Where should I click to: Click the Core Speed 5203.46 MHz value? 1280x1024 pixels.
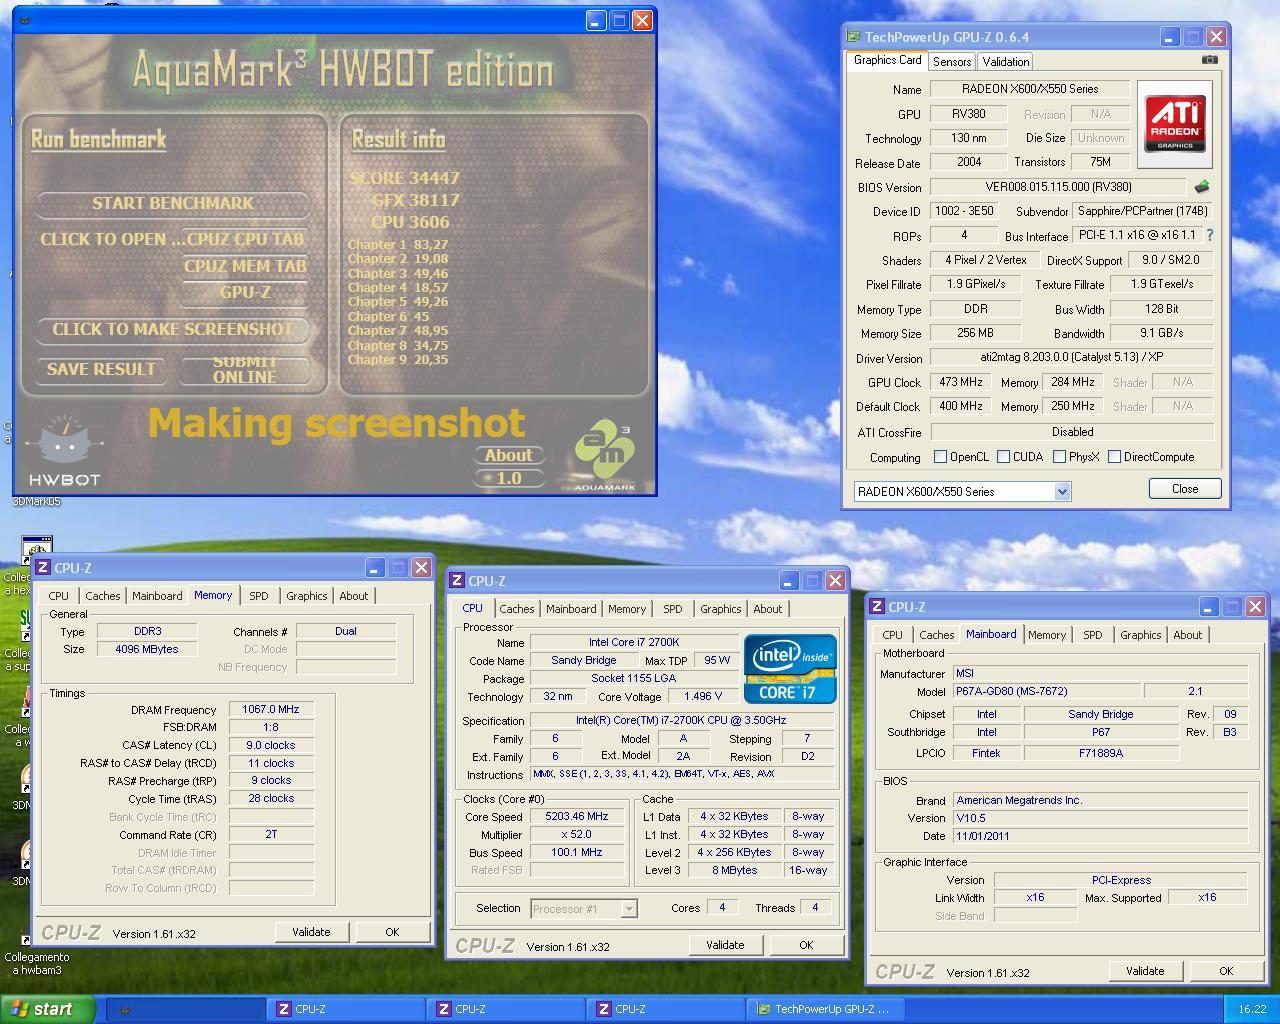coord(577,817)
